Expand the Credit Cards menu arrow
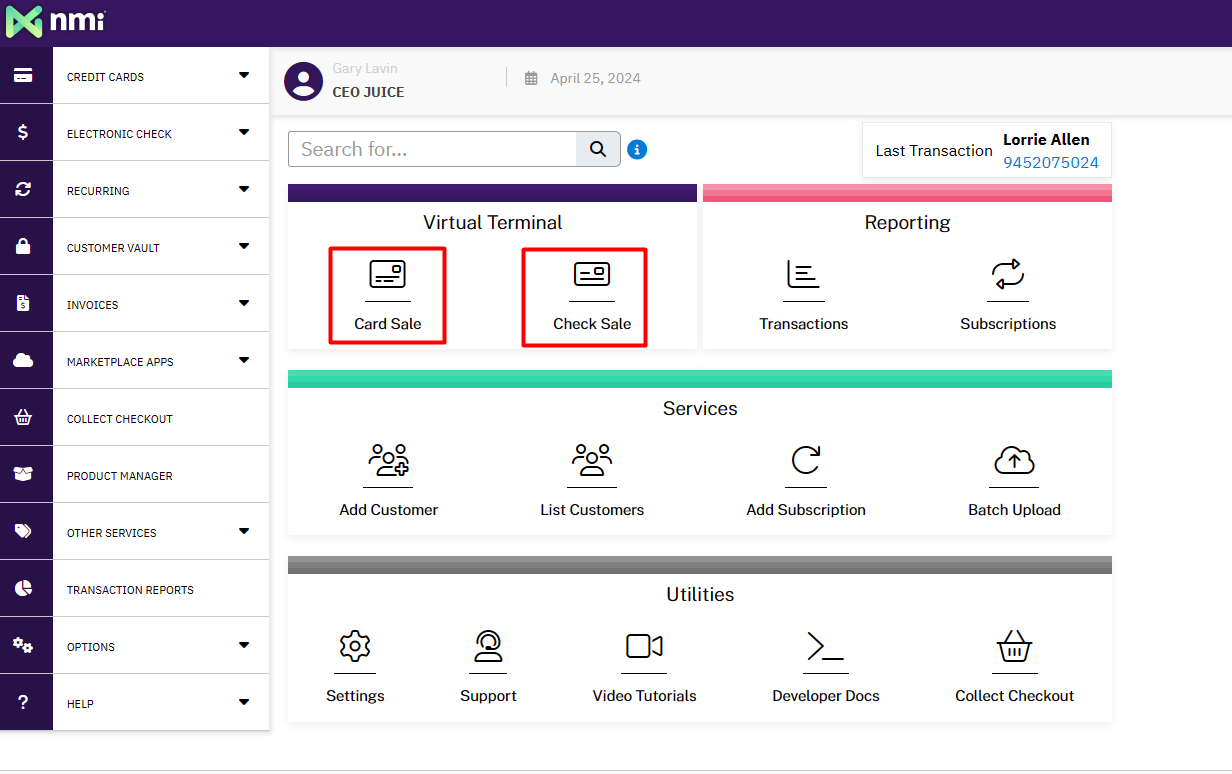This screenshot has width=1232, height=774. point(244,75)
